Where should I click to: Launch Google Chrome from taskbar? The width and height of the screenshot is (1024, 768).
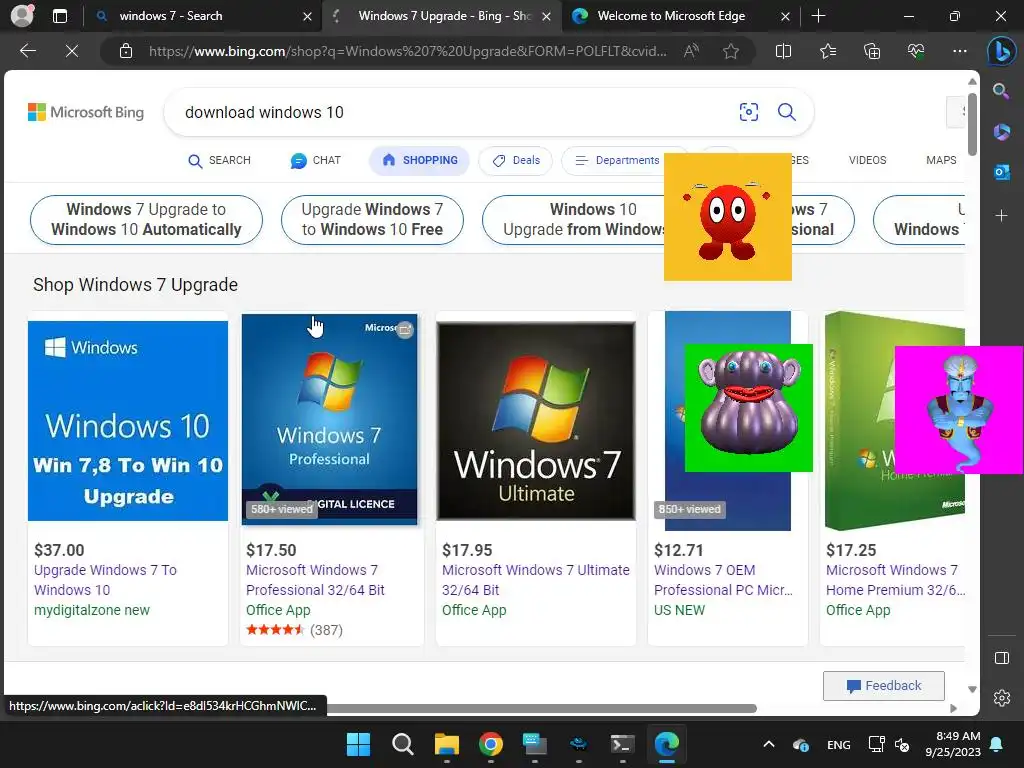[490, 744]
